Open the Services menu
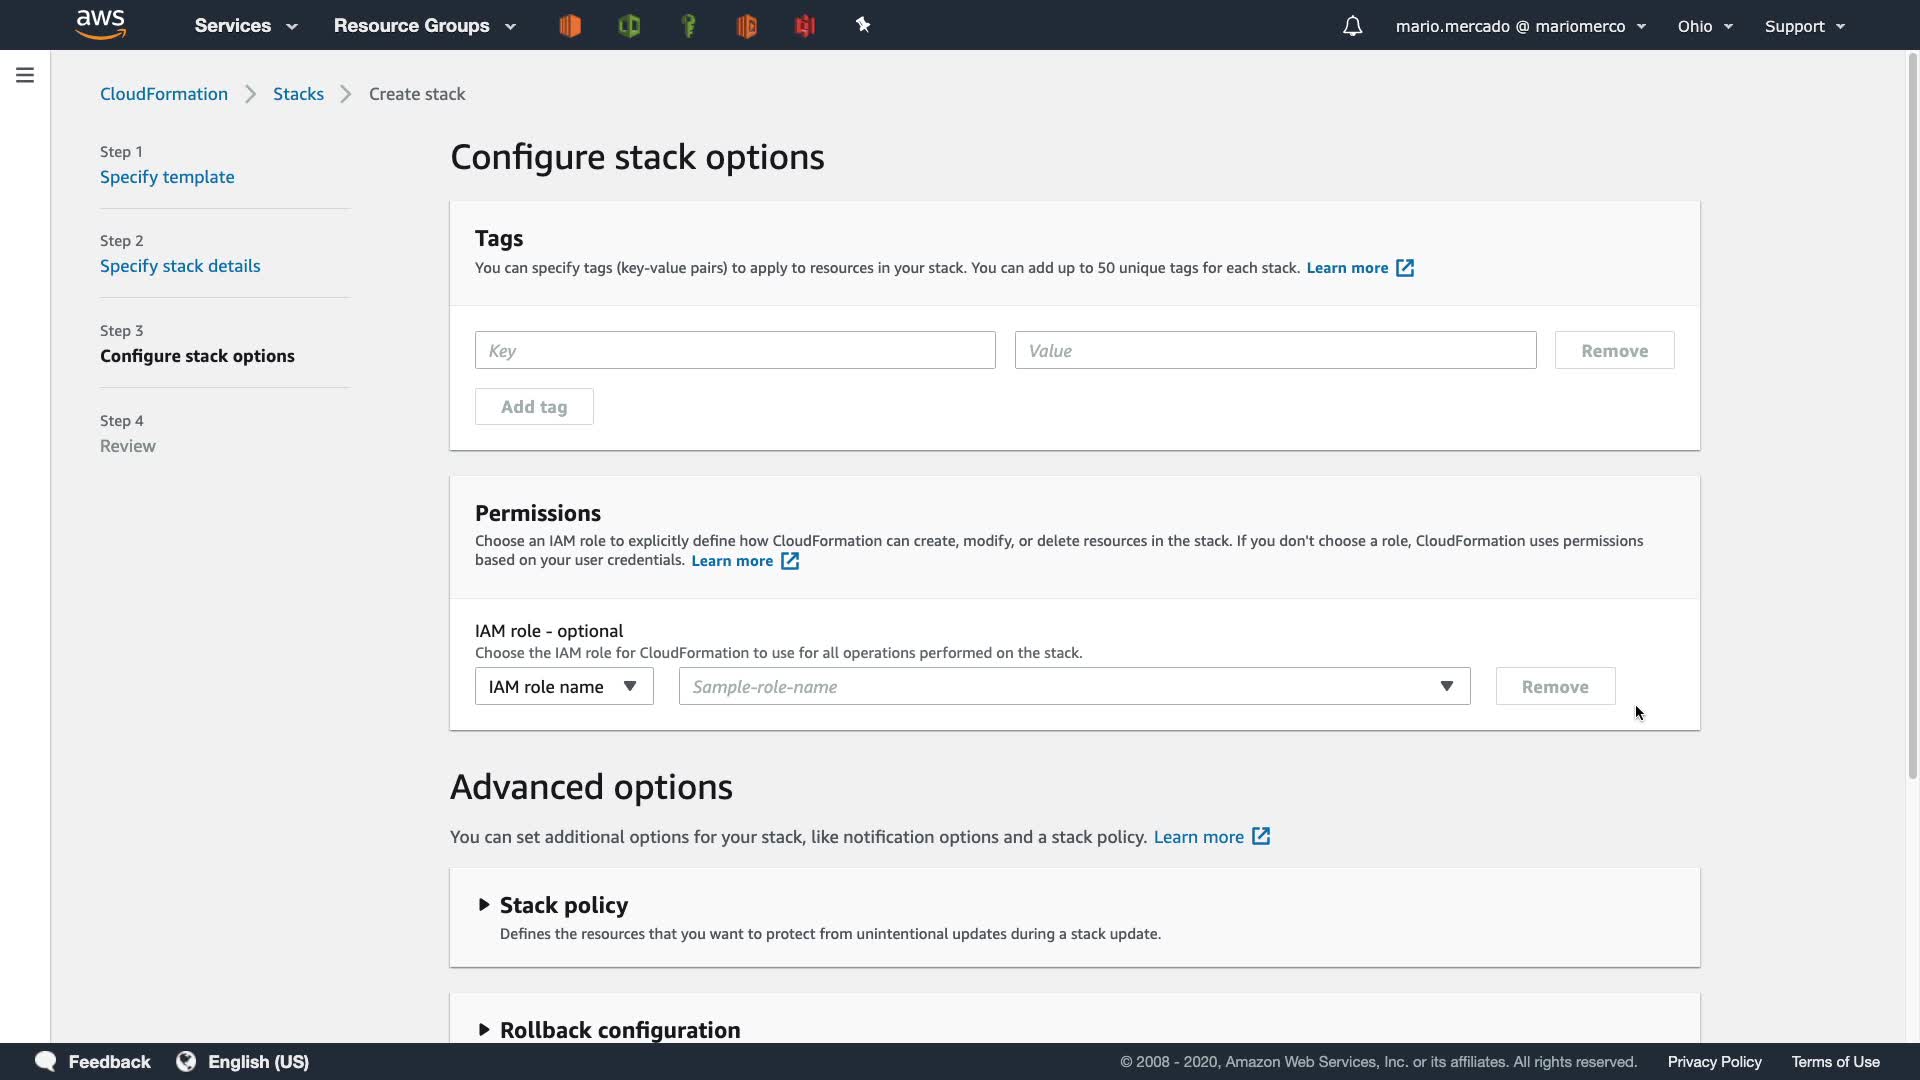 [x=245, y=26]
